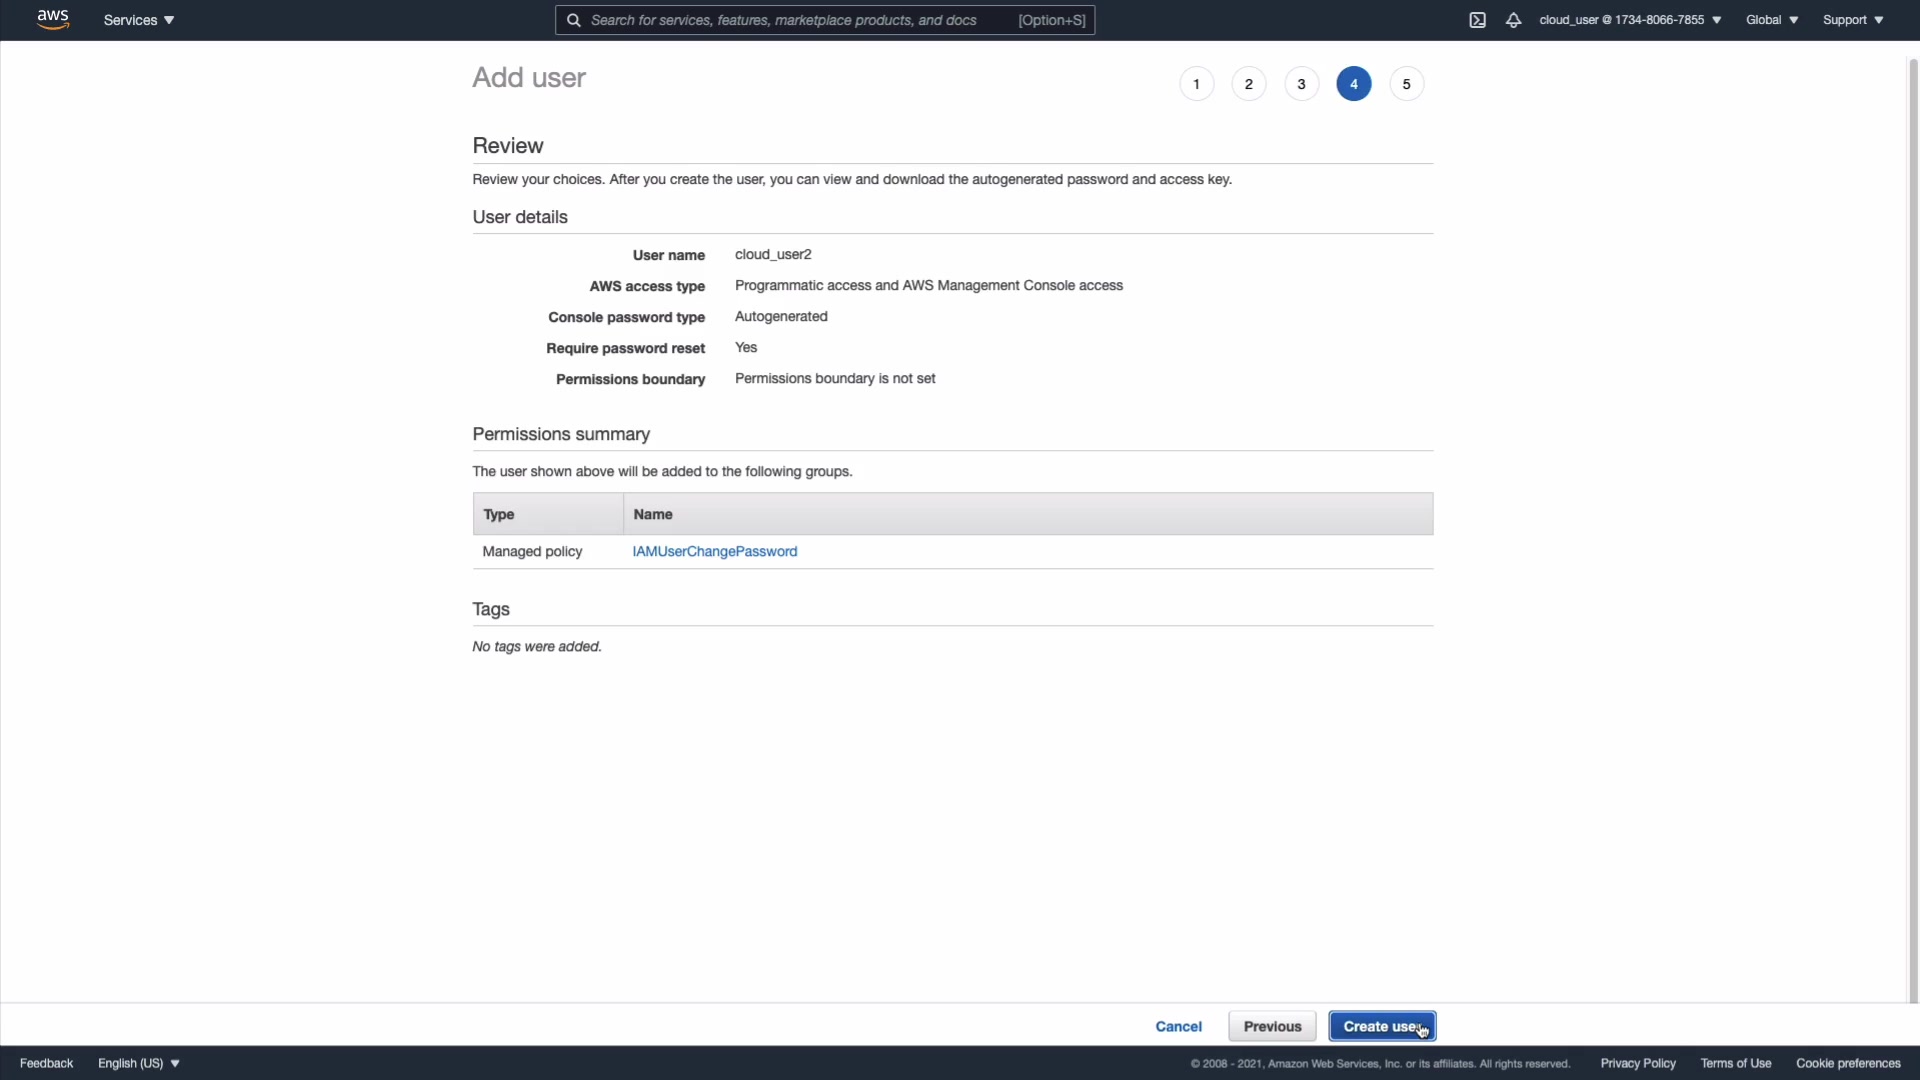The height and width of the screenshot is (1080, 1920).
Task: Click the Previous button
Action: 1272,1026
